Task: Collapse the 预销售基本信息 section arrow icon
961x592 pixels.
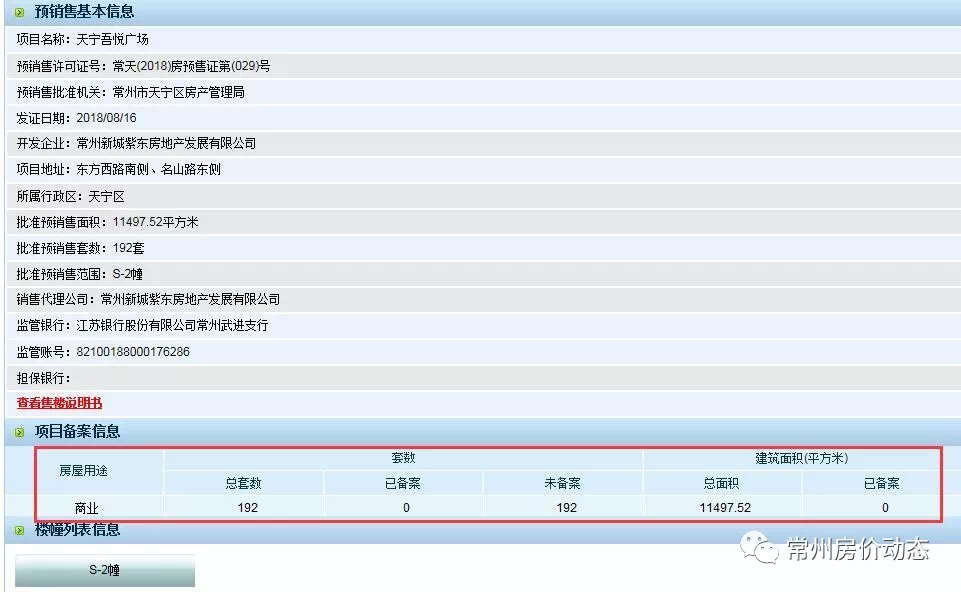Action: coord(20,12)
